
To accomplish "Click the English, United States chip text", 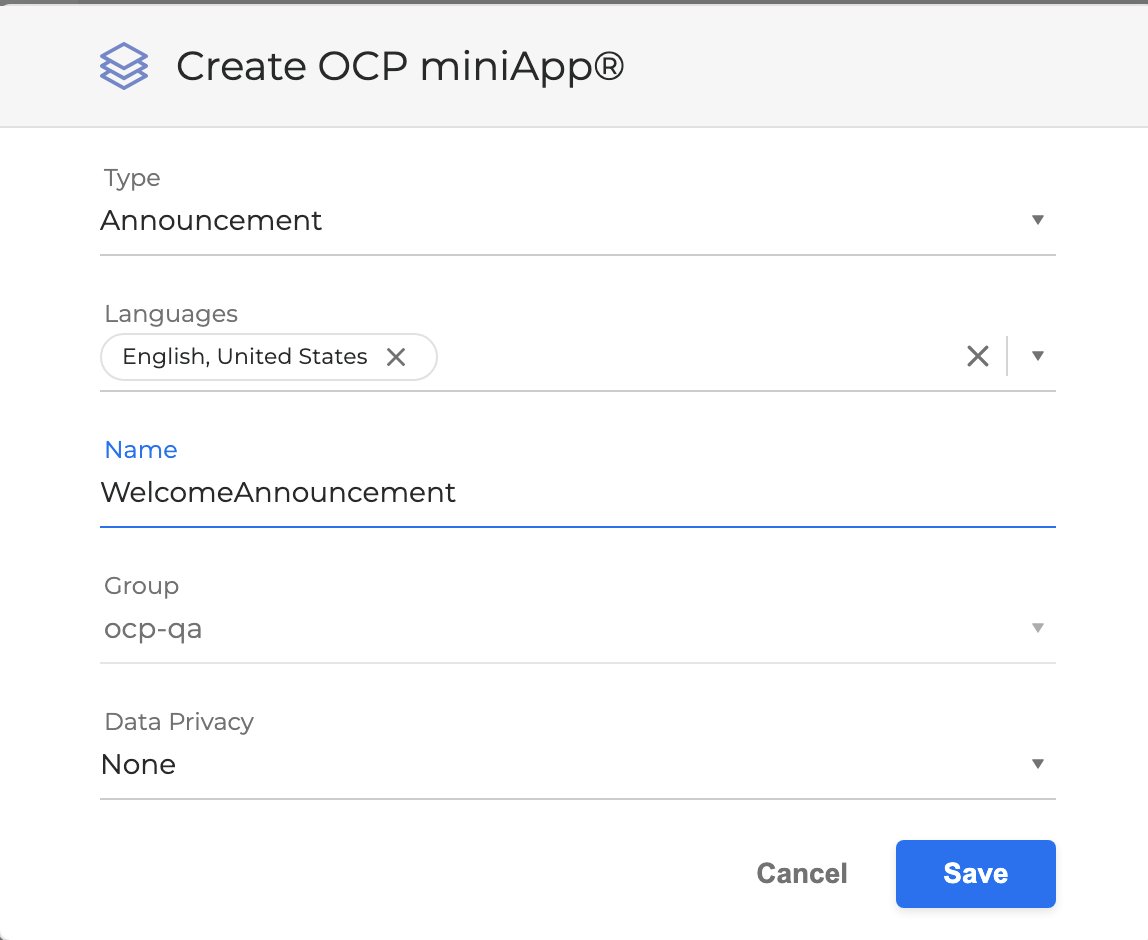I will pos(245,357).
